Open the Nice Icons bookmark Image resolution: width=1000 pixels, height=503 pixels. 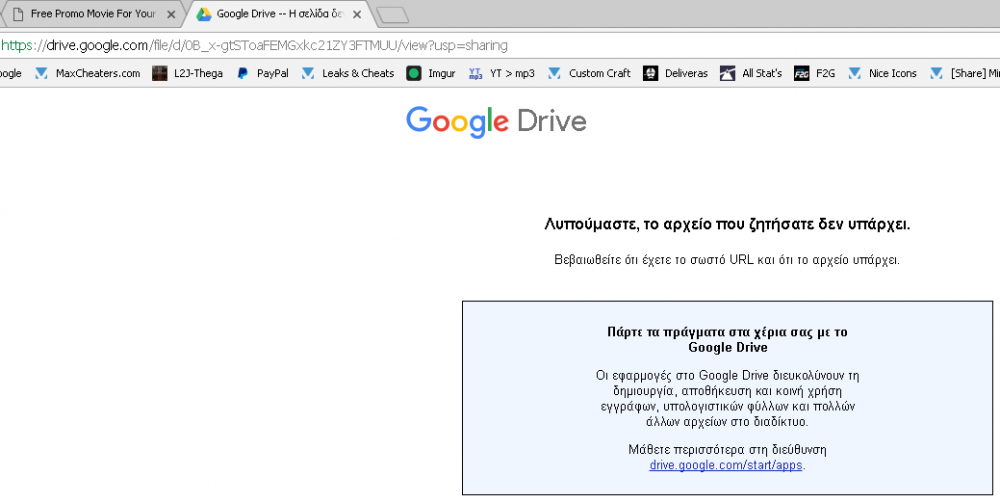coord(883,73)
